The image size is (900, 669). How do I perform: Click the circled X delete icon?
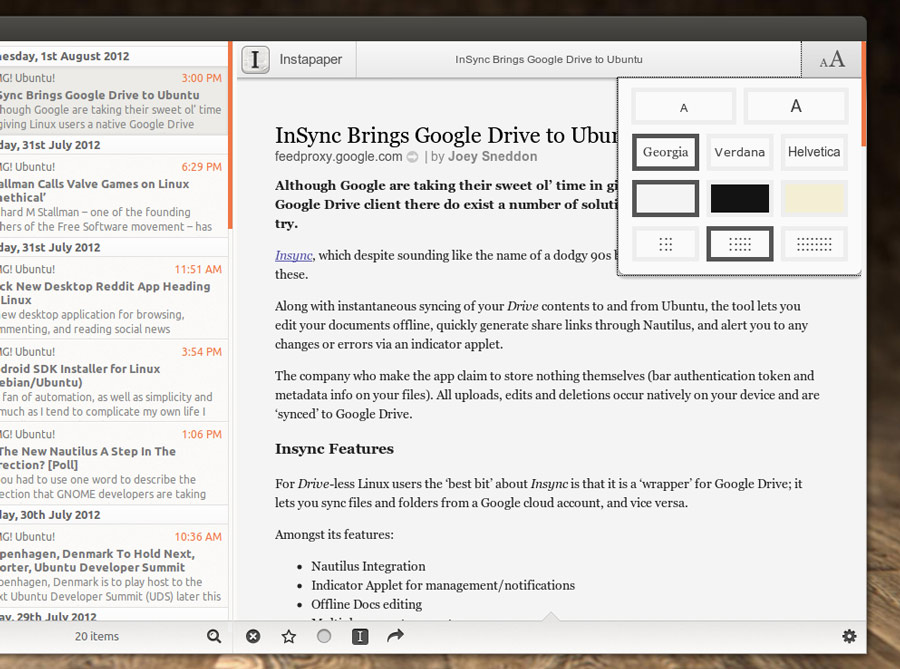[x=253, y=636]
